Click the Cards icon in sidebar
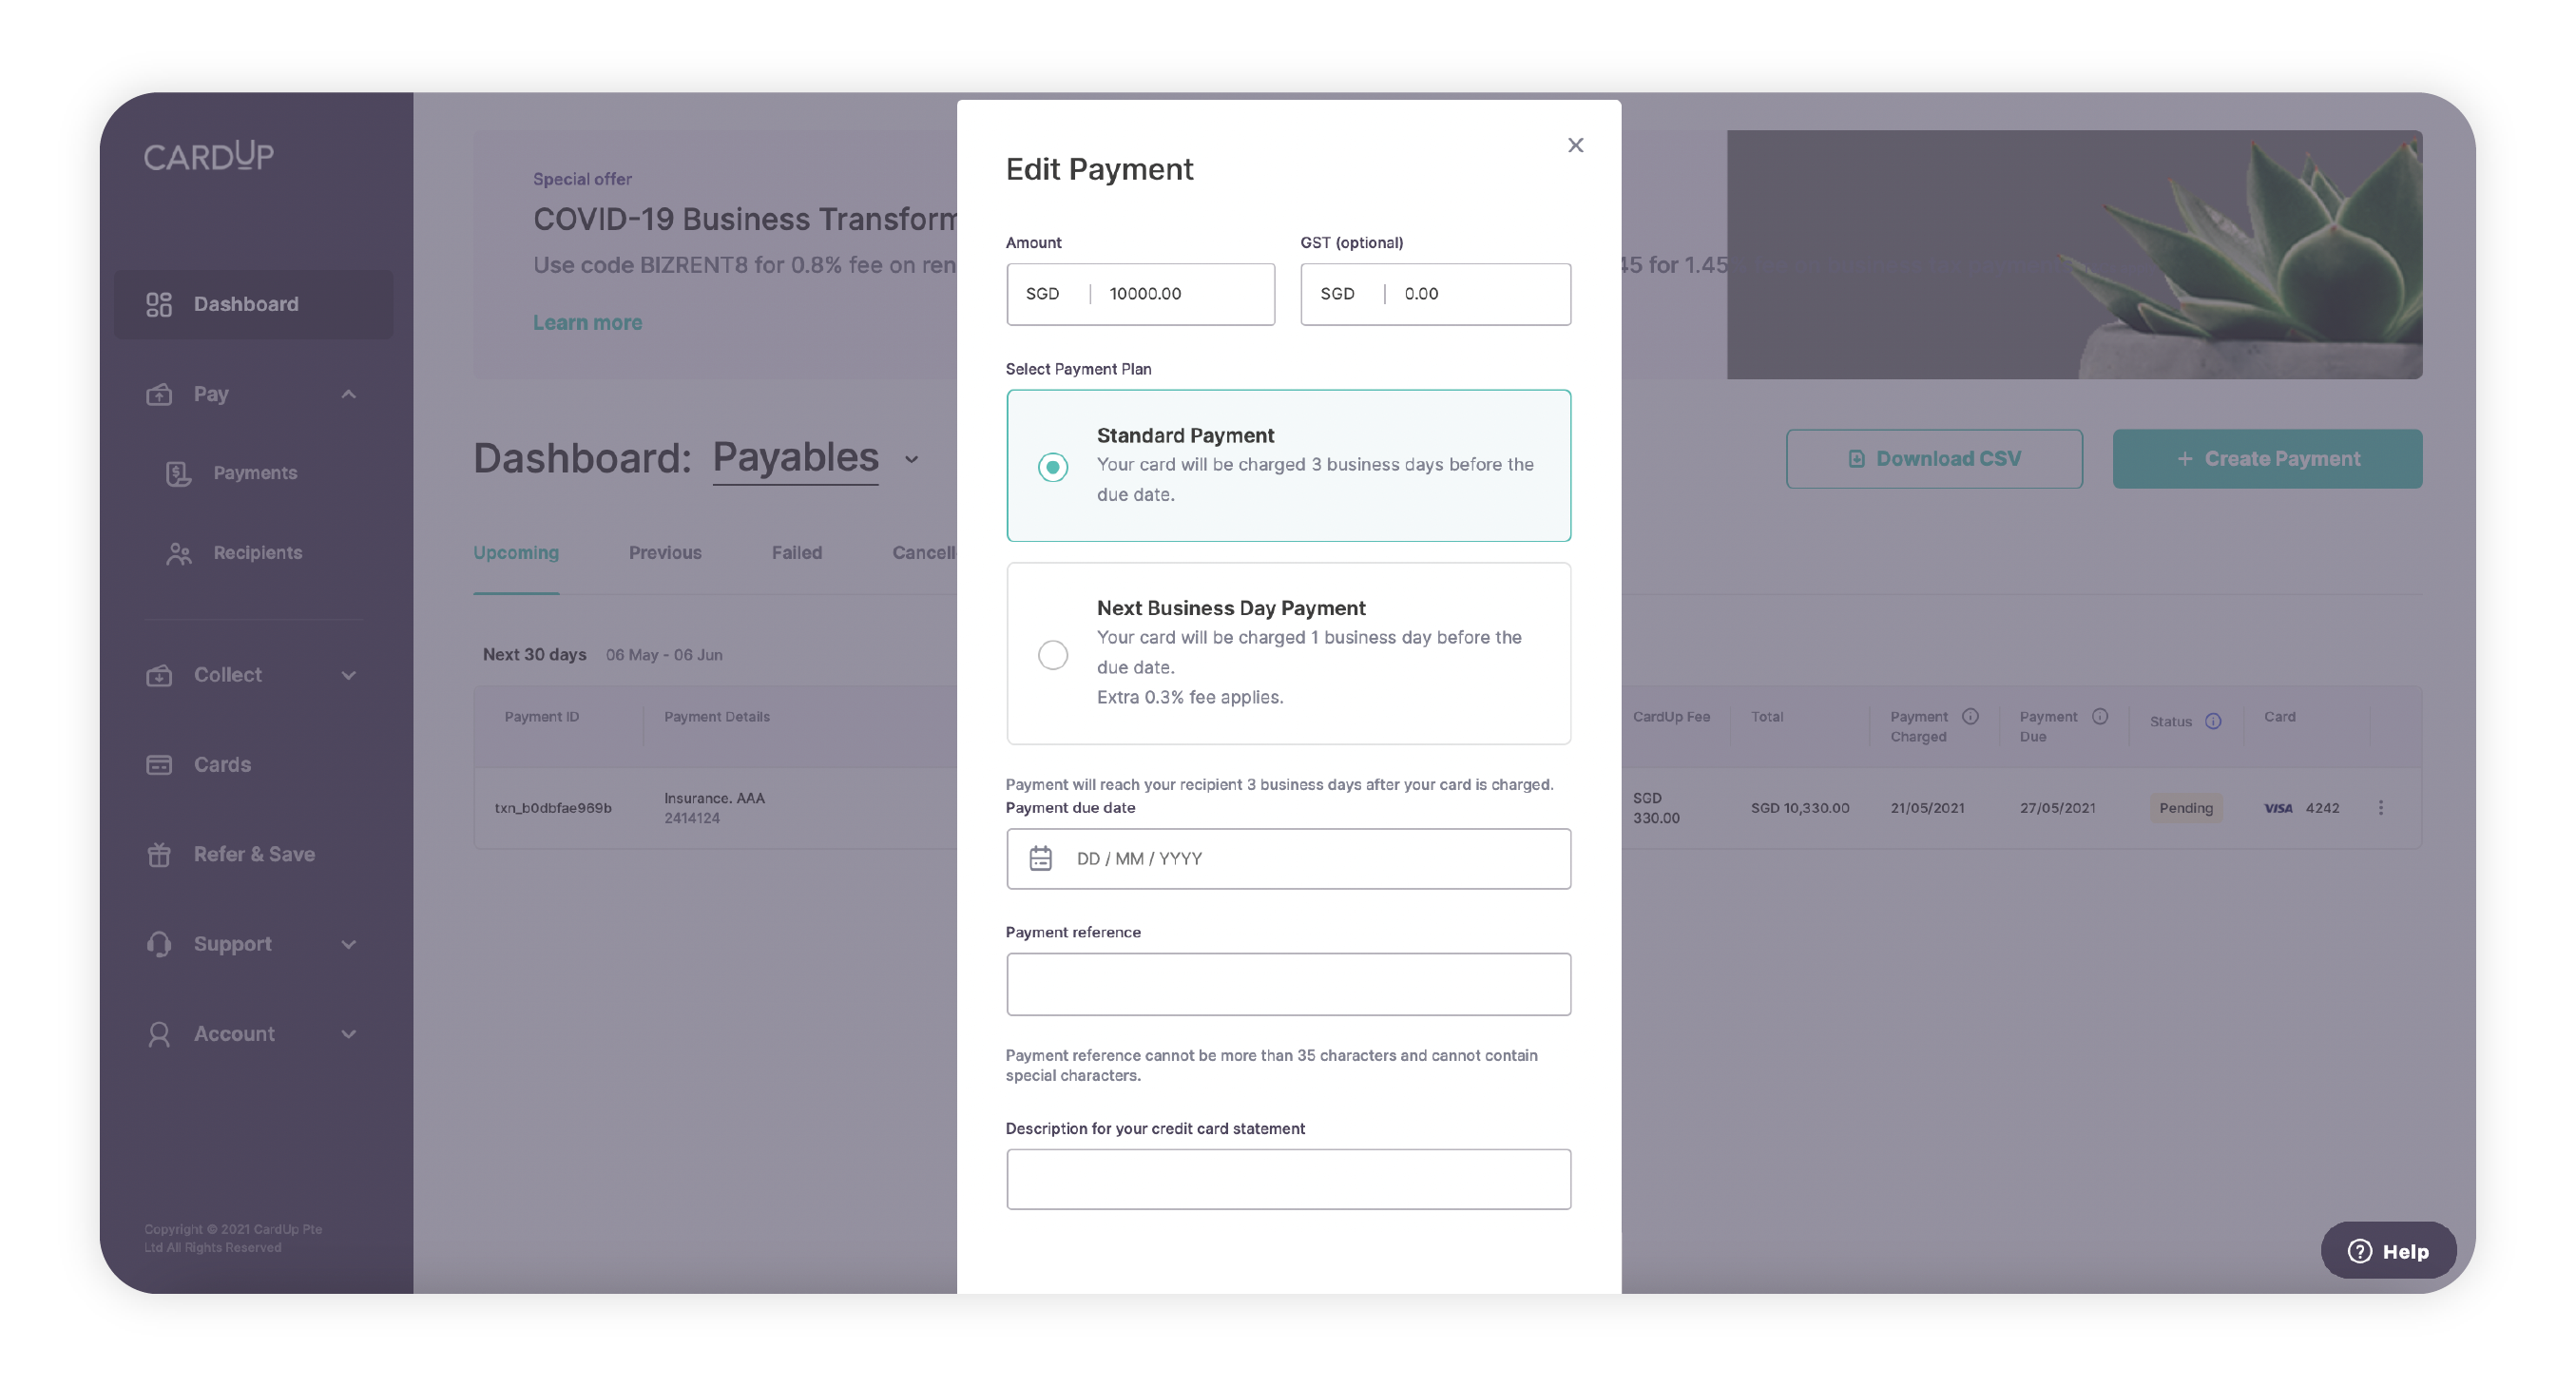The width and height of the screenshot is (2576, 1387). pyautogui.click(x=159, y=765)
